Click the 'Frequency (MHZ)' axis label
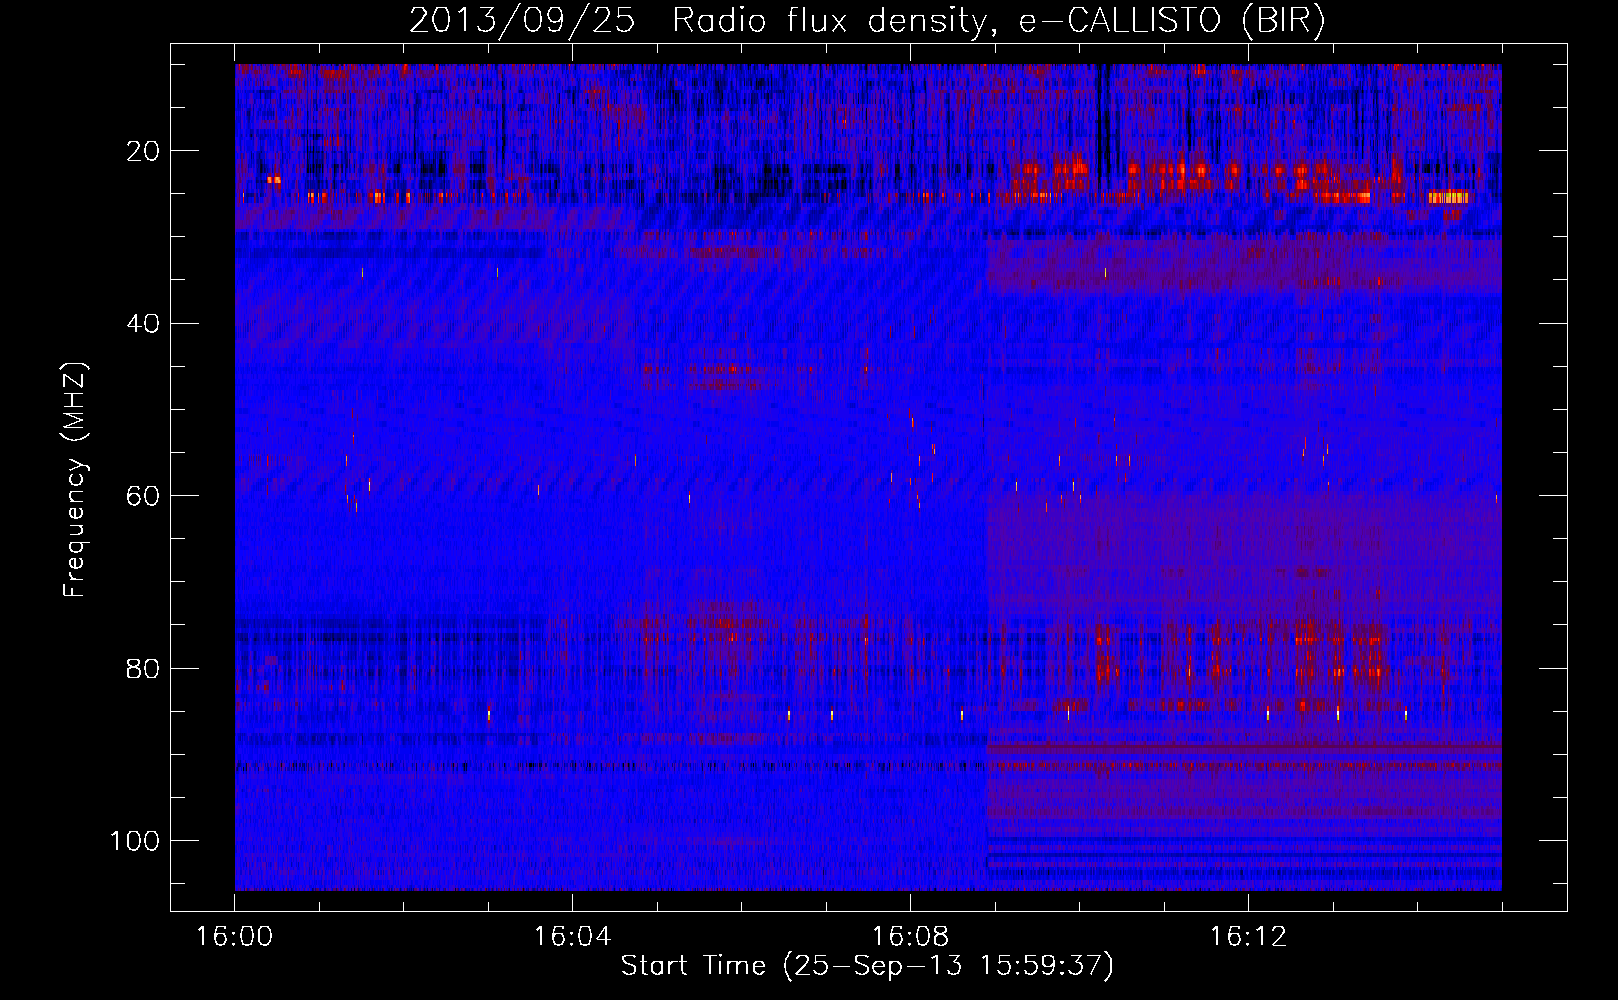Viewport: 1618px width, 1000px height. (x=75, y=479)
